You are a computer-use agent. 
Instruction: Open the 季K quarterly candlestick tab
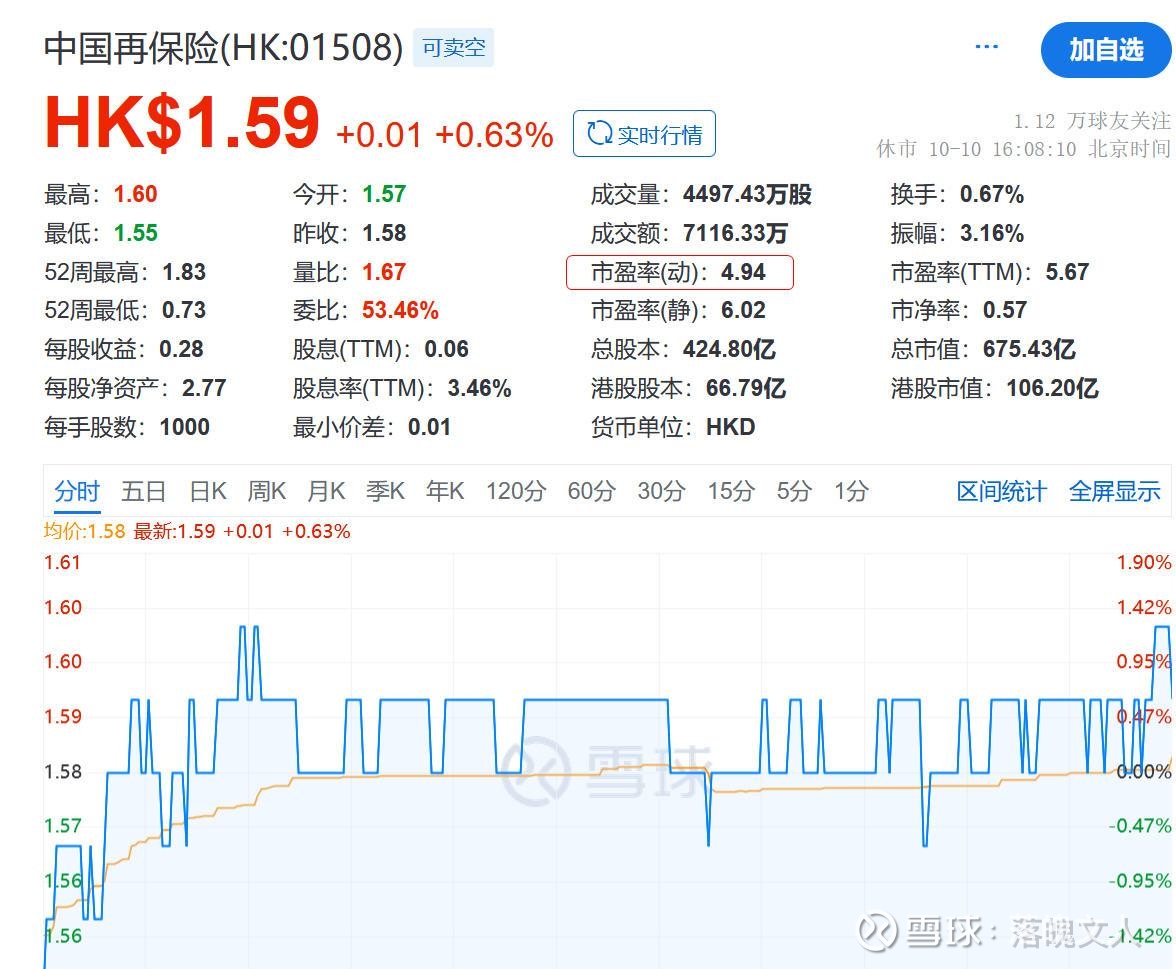[386, 491]
